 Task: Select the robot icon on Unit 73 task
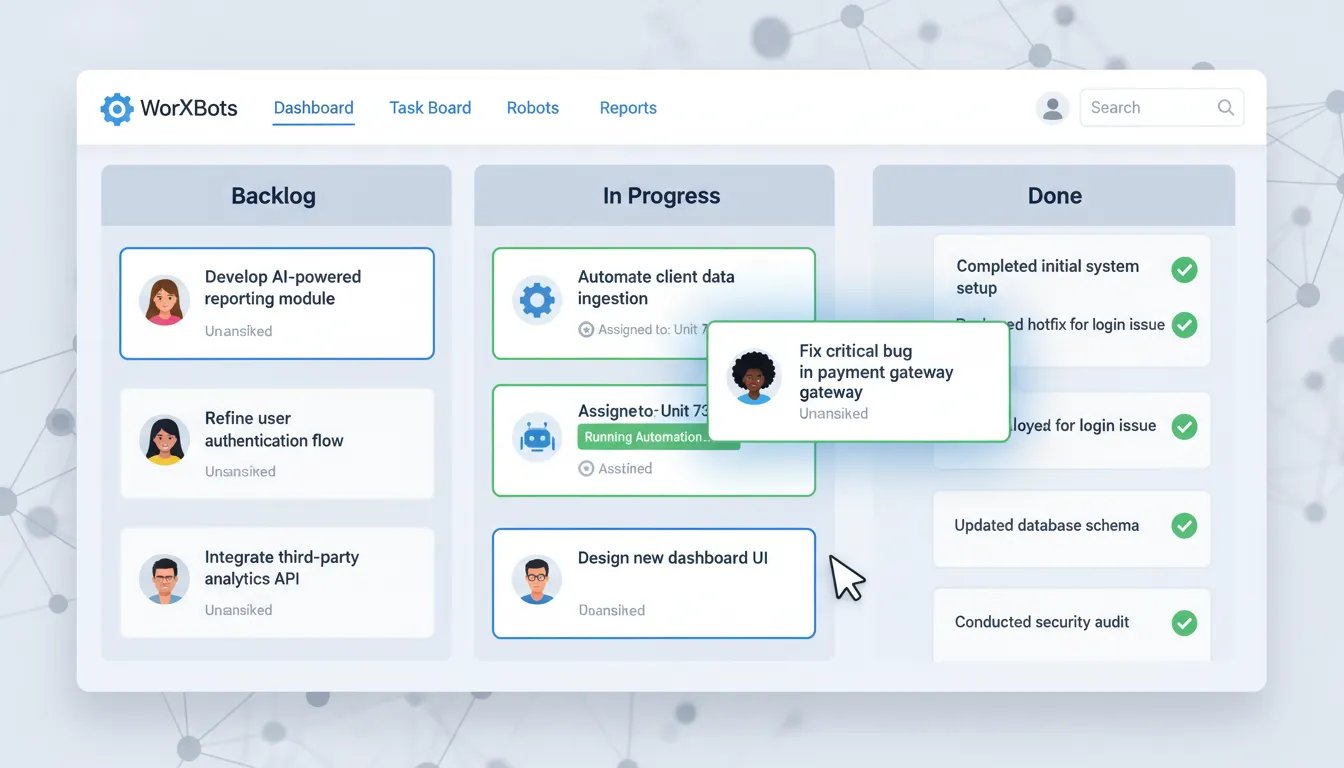[537, 437]
